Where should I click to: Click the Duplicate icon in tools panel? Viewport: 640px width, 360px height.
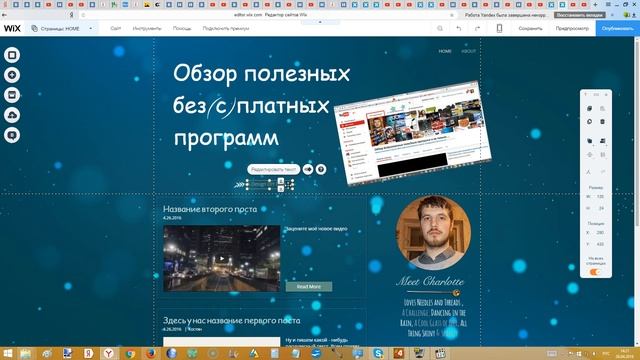point(589,122)
